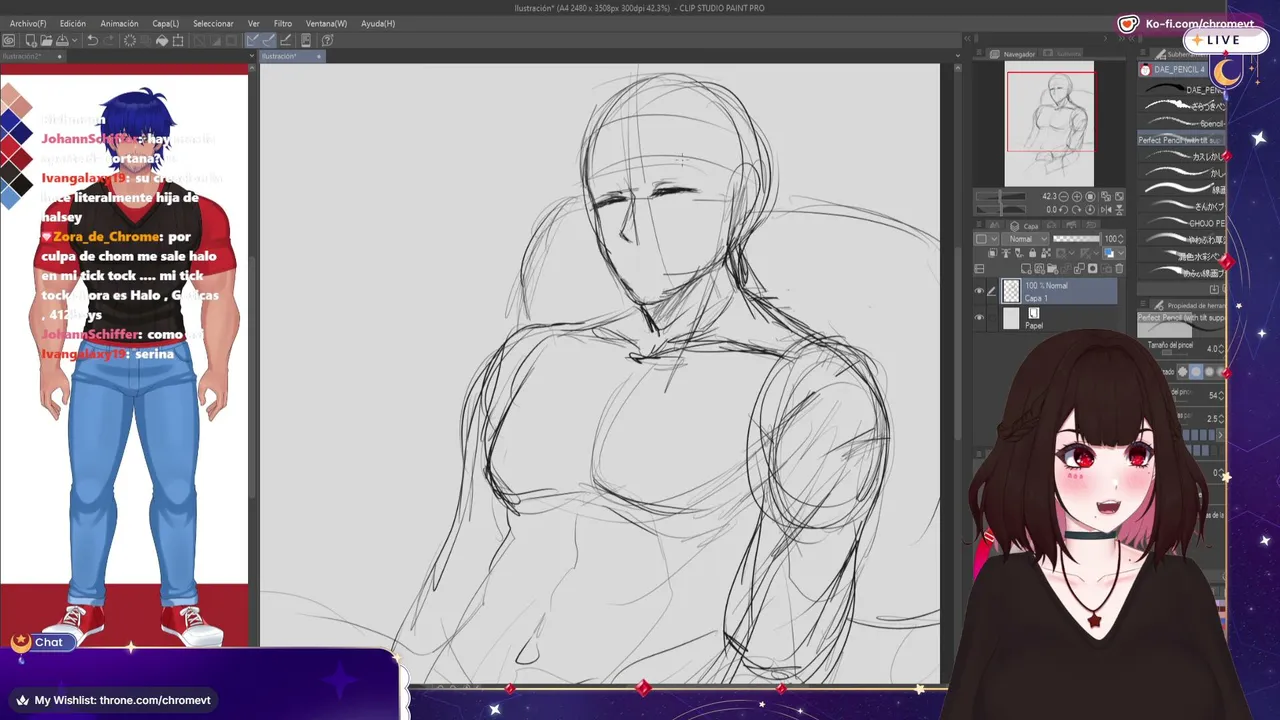Open the Normal blending mode dropdown

pos(1025,239)
